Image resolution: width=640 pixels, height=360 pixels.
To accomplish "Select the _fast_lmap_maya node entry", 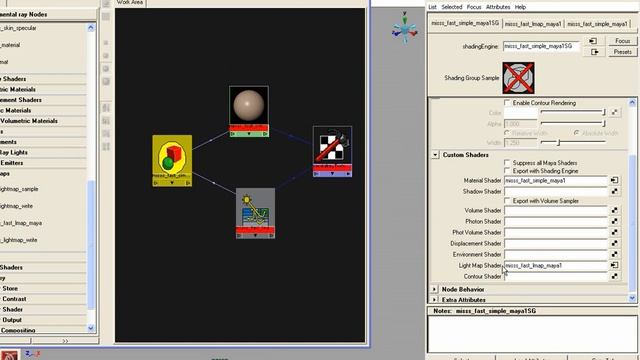I will pos(21,223).
